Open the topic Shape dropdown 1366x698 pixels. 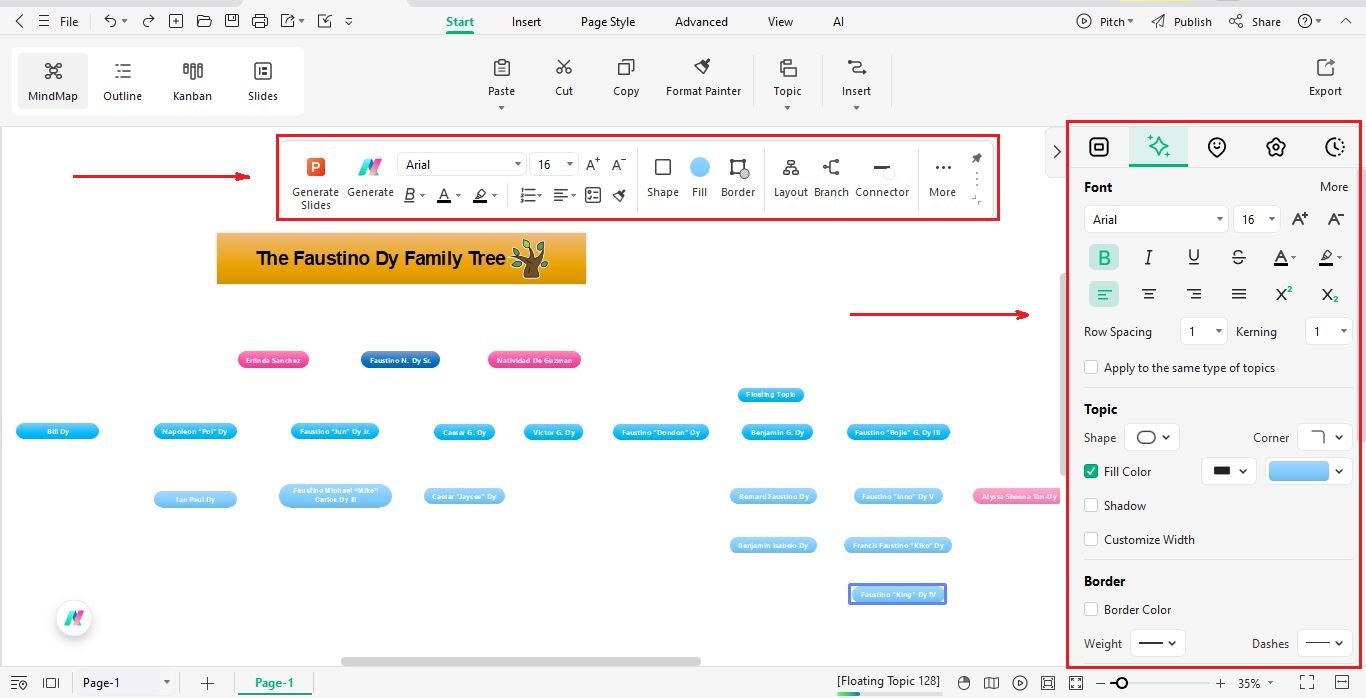[x=1151, y=437]
